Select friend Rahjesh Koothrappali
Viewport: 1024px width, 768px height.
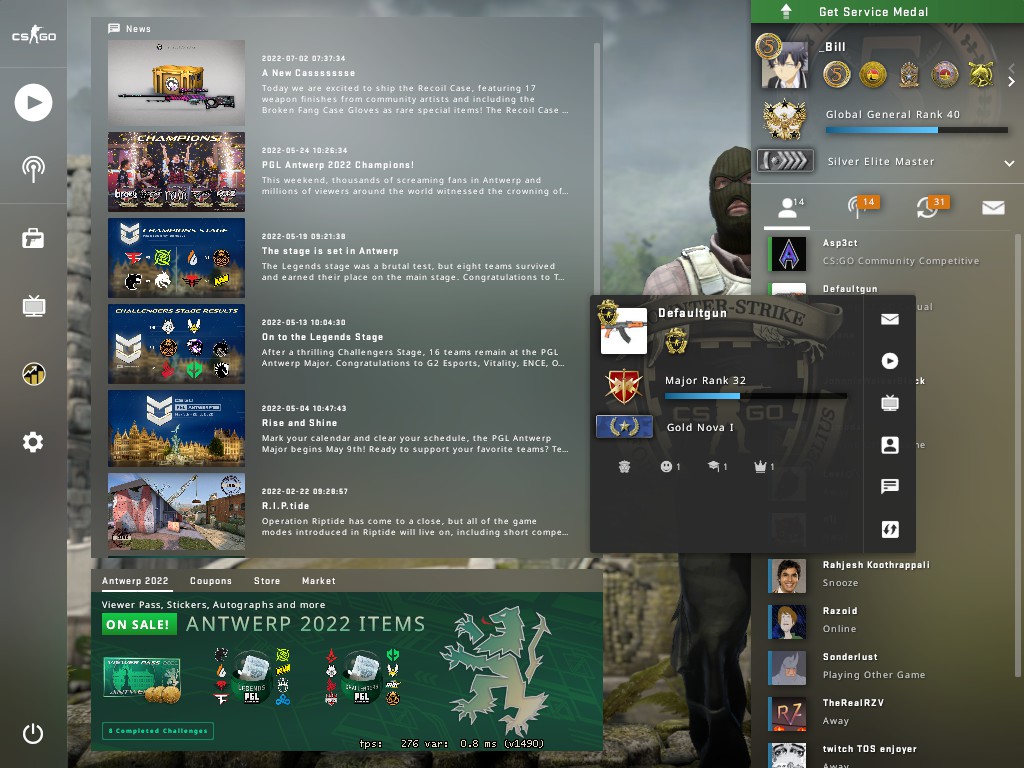(888, 575)
